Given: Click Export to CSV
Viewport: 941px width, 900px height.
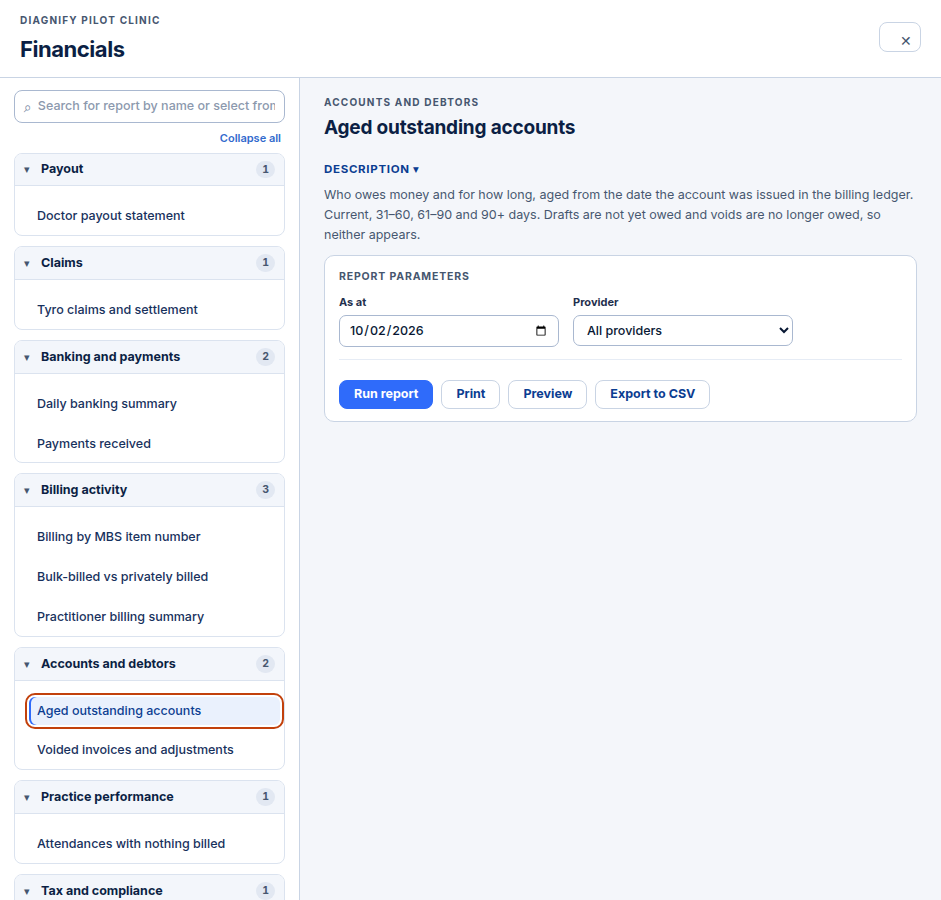Looking at the screenshot, I should pos(652,394).
